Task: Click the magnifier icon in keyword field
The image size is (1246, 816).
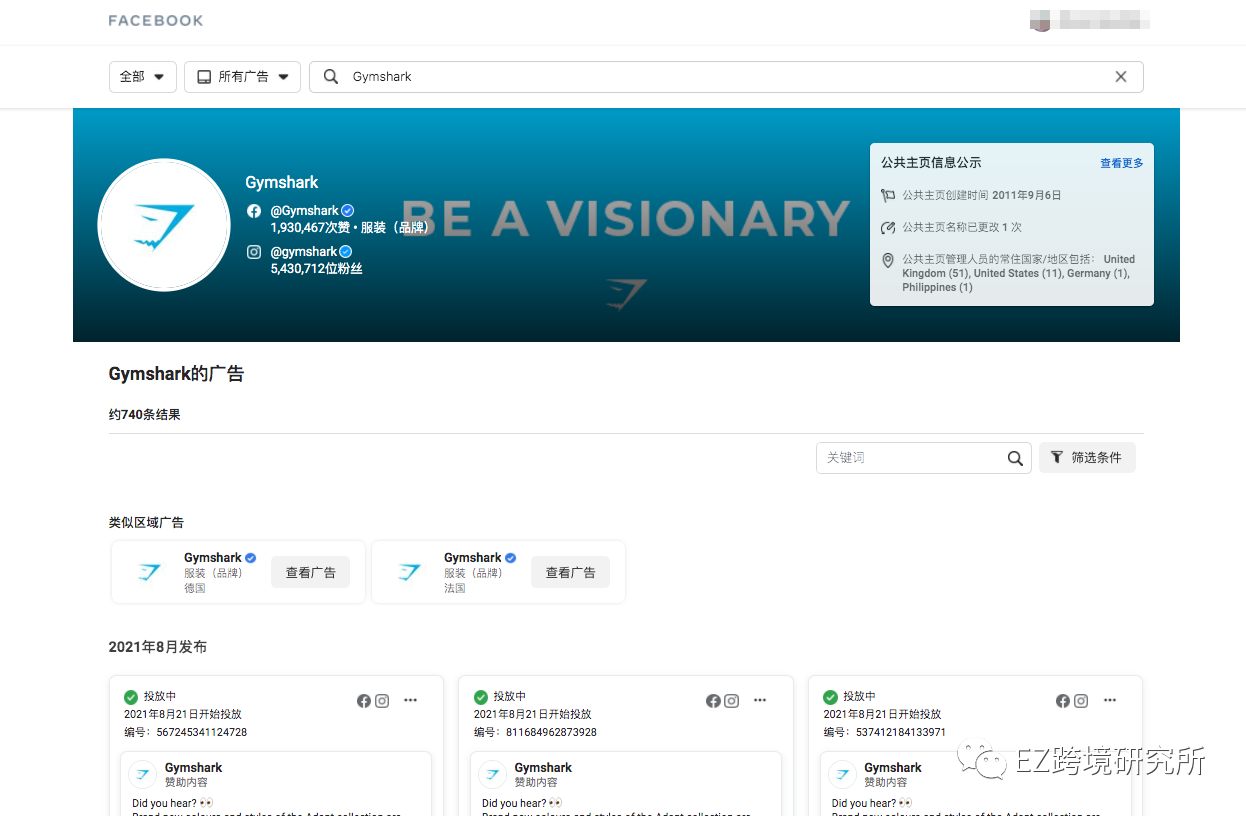Action: tap(1015, 458)
